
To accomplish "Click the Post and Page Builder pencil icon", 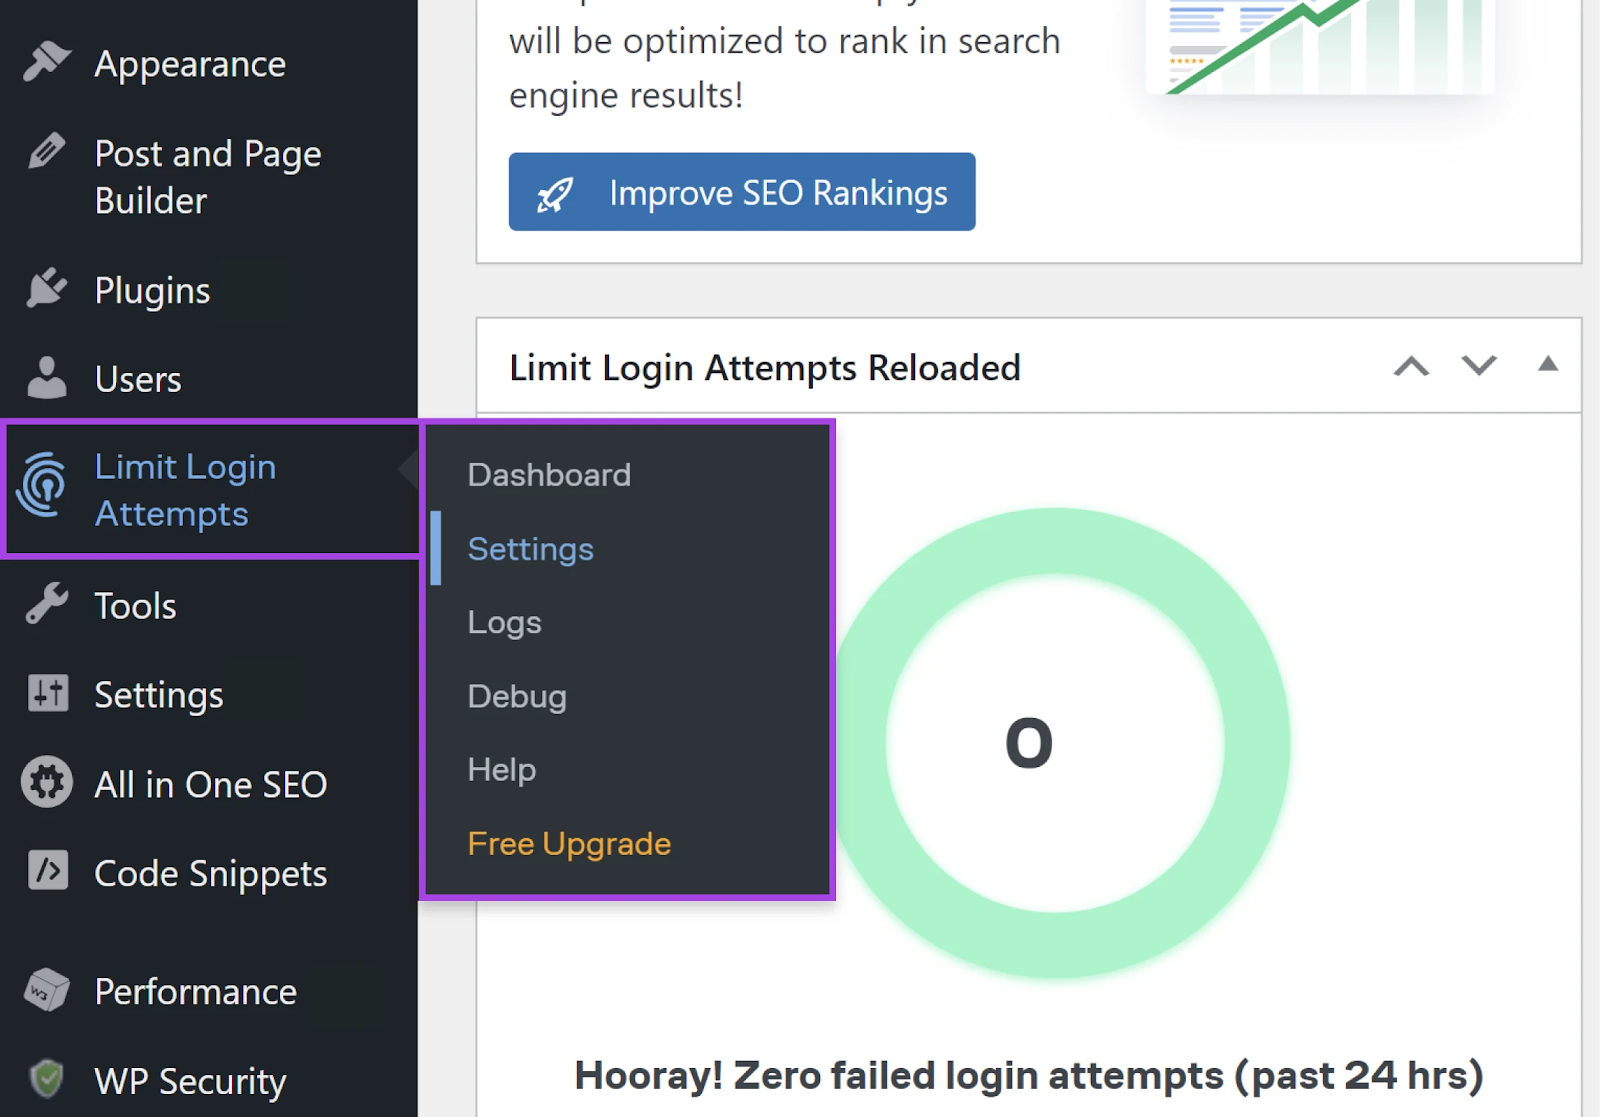I will tap(47, 151).
